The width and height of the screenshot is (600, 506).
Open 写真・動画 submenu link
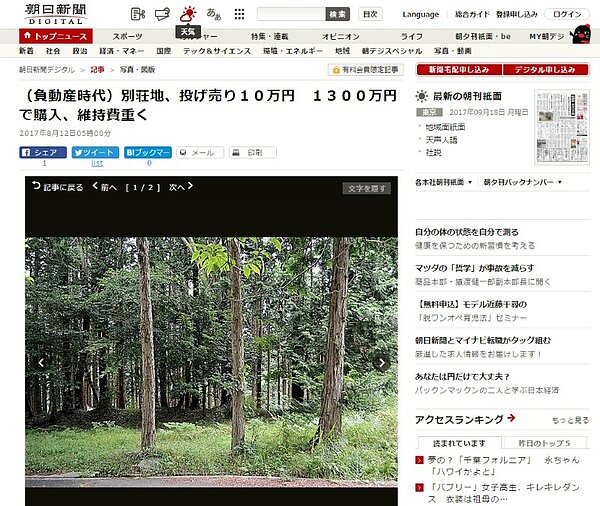453,51
